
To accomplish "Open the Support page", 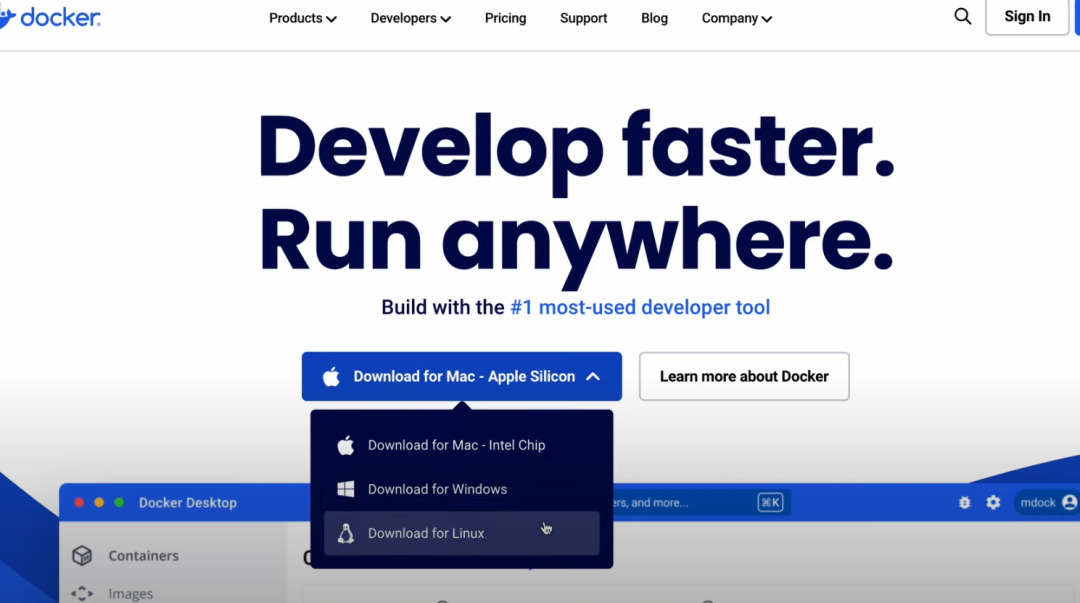I will pos(583,19).
